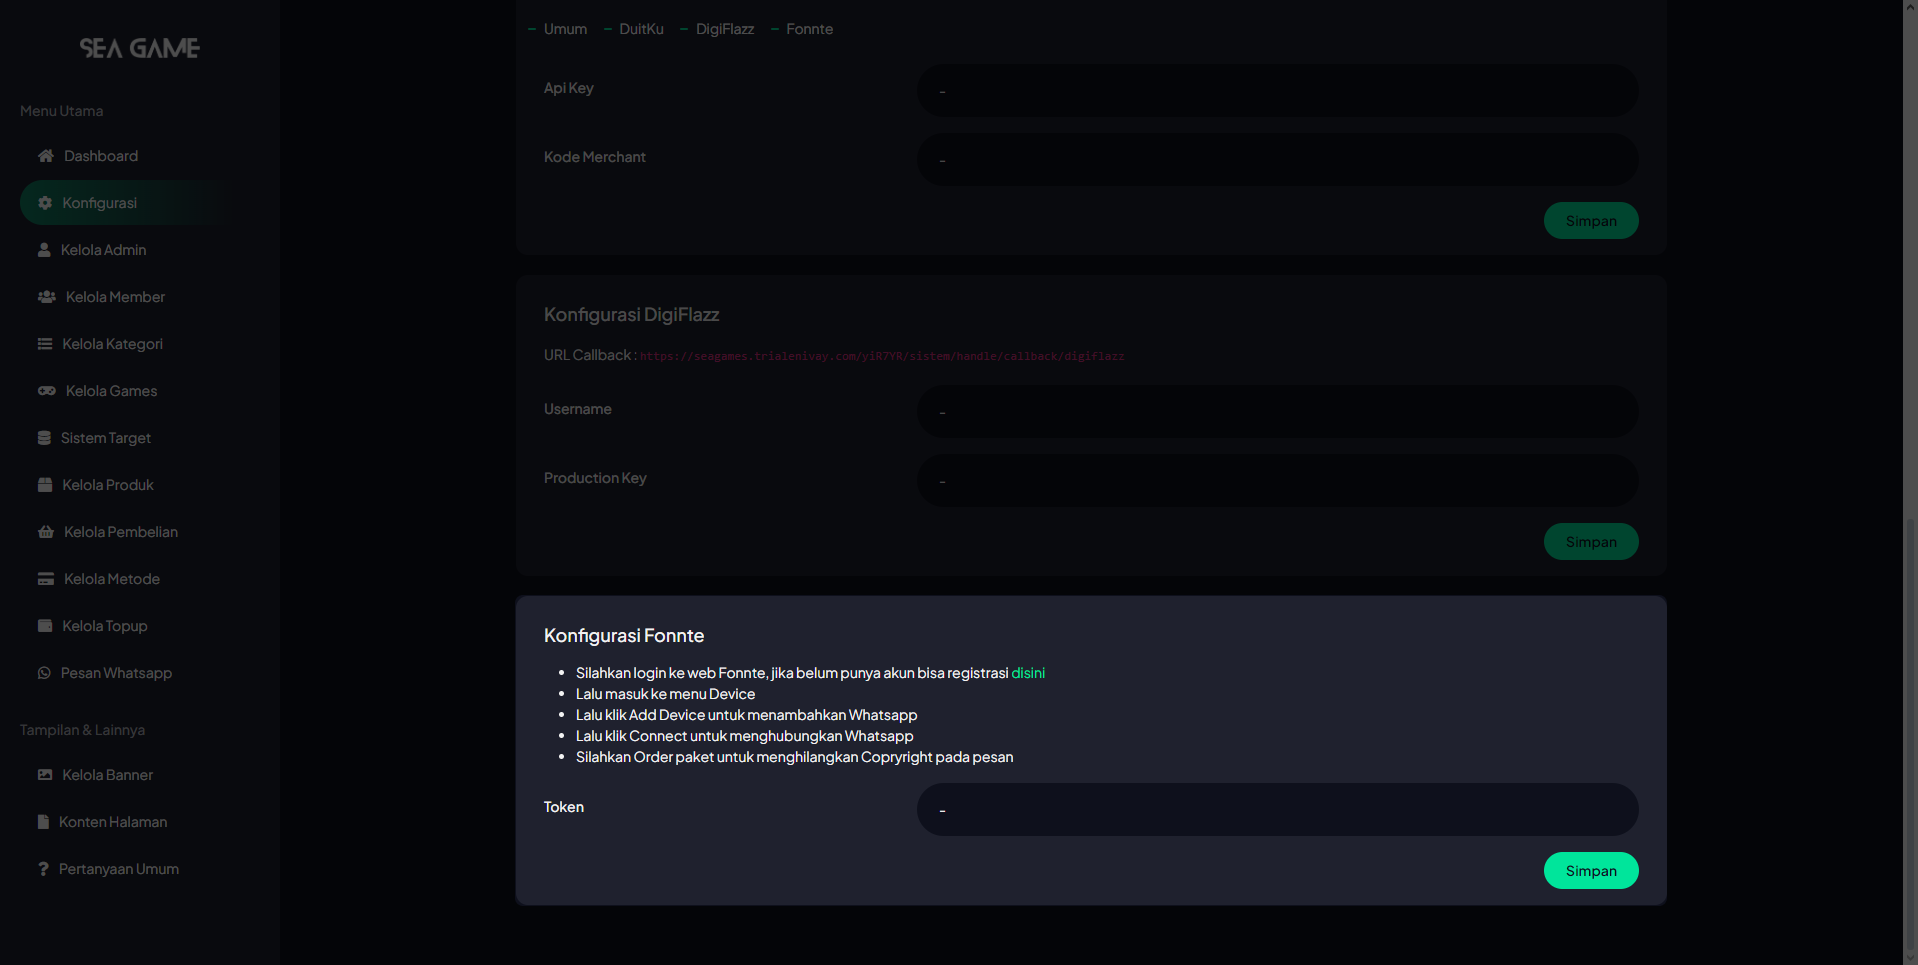Click the Sistem Target database icon
The image size is (1918, 965).
point(44,438)
